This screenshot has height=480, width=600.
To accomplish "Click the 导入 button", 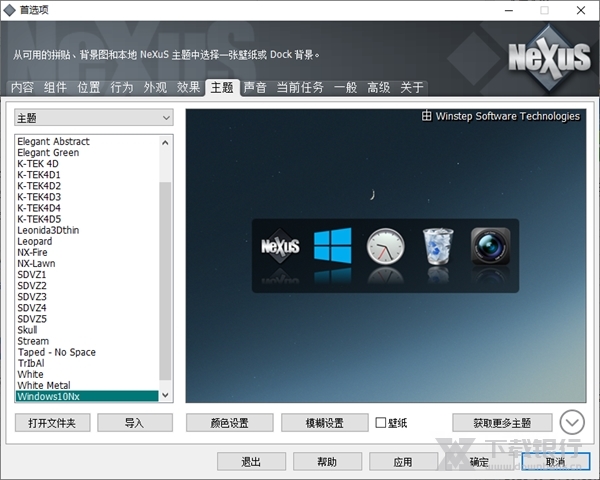I will [x=135, y=423].
